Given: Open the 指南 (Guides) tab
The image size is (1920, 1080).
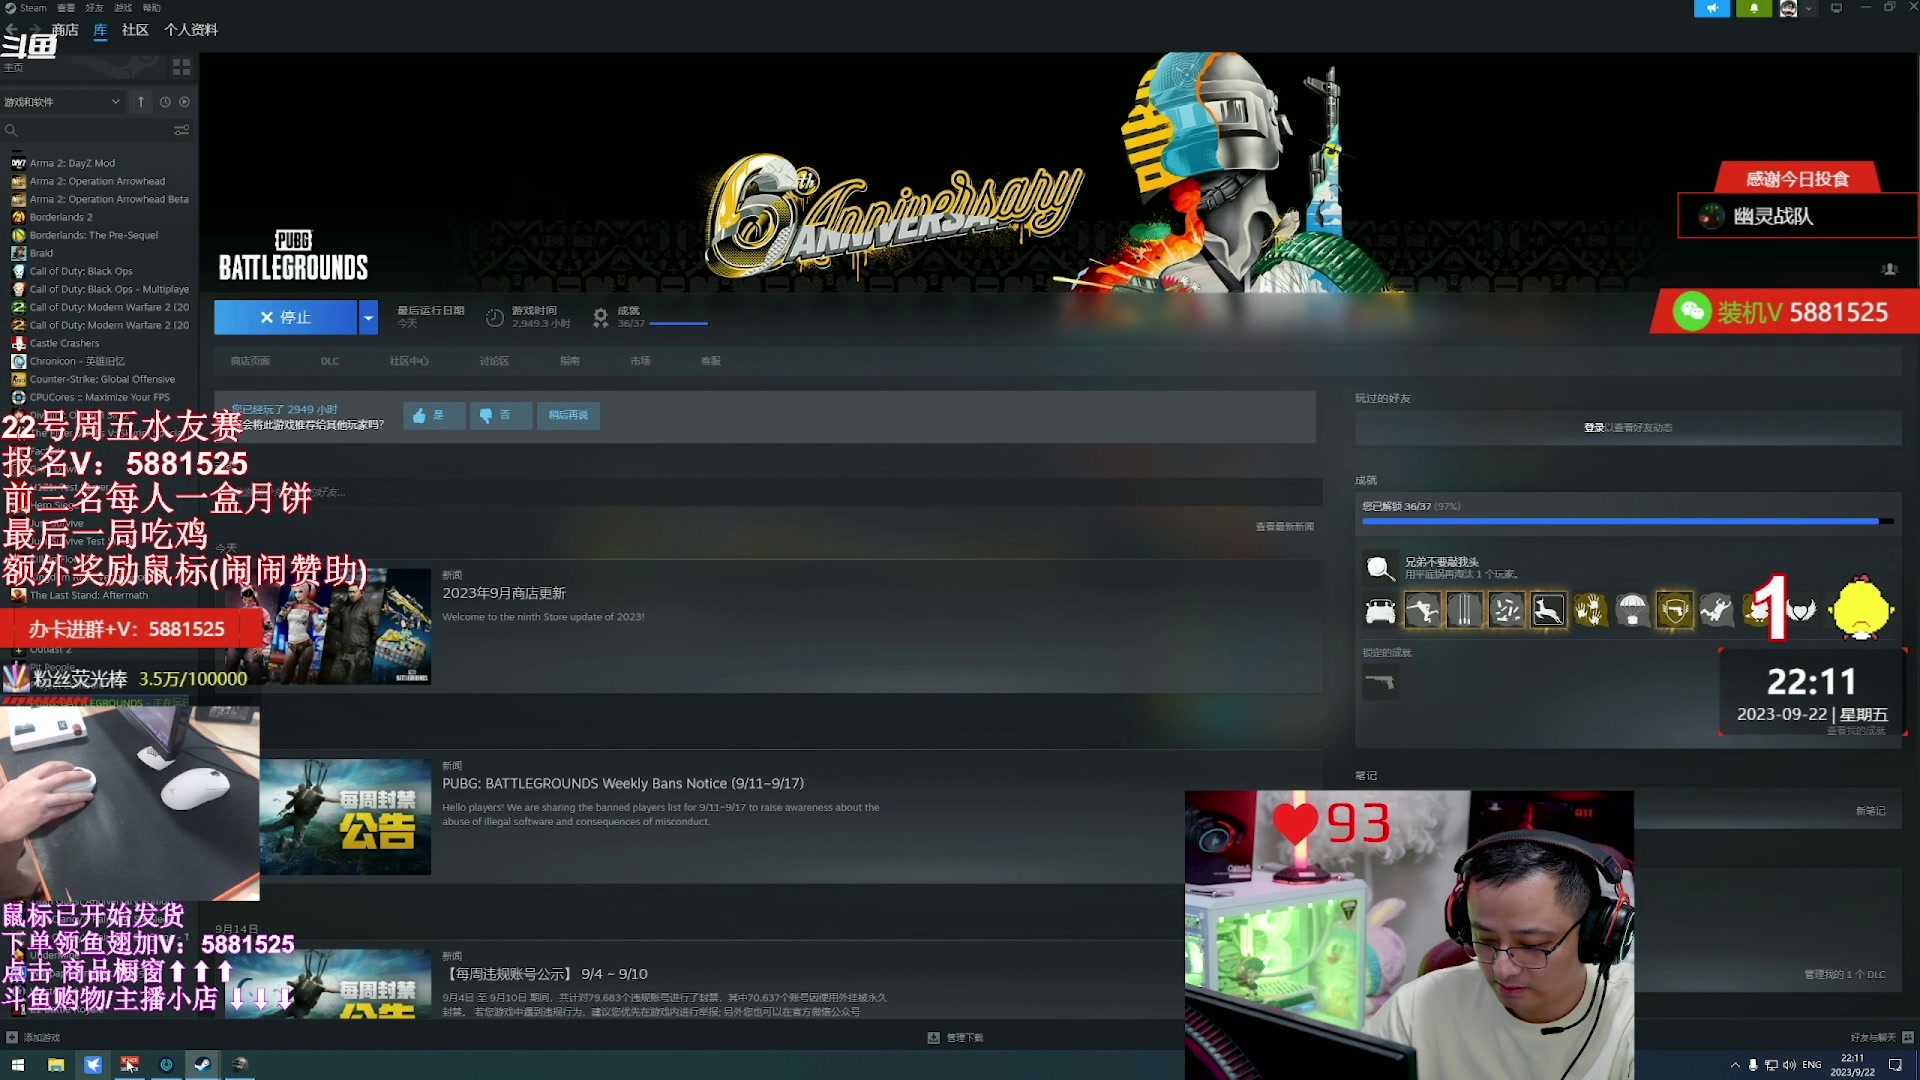Looking at the screenshot, I should point(570,361).
